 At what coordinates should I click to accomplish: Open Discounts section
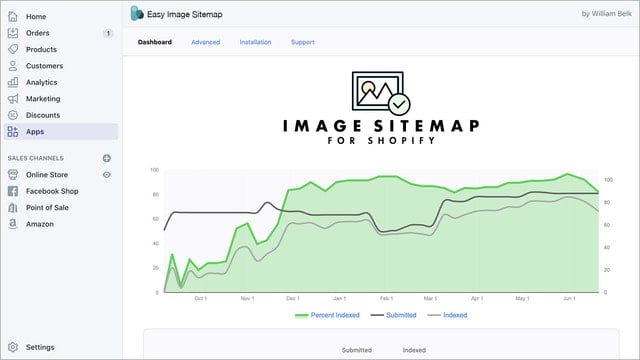pyautogui.click(x=43, y=115)
